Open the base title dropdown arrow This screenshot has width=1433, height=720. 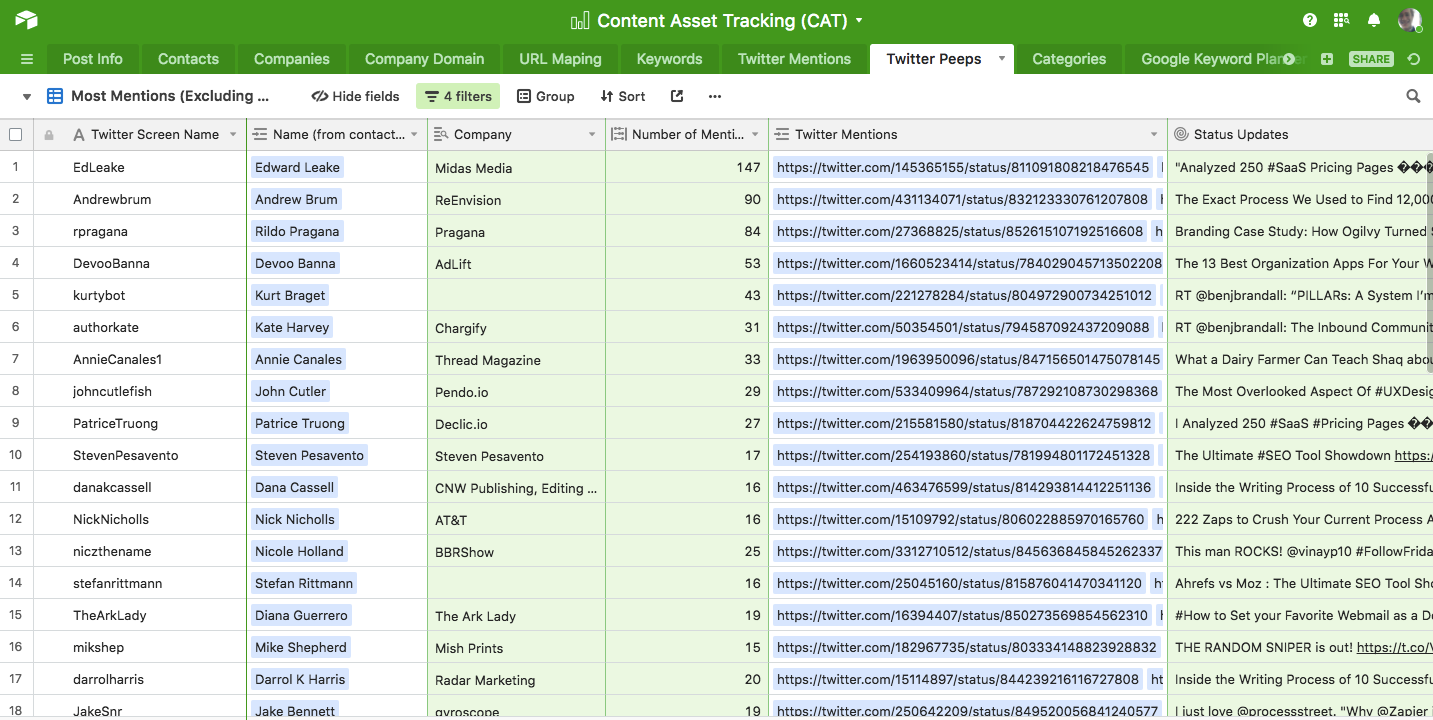pos(859,20)
